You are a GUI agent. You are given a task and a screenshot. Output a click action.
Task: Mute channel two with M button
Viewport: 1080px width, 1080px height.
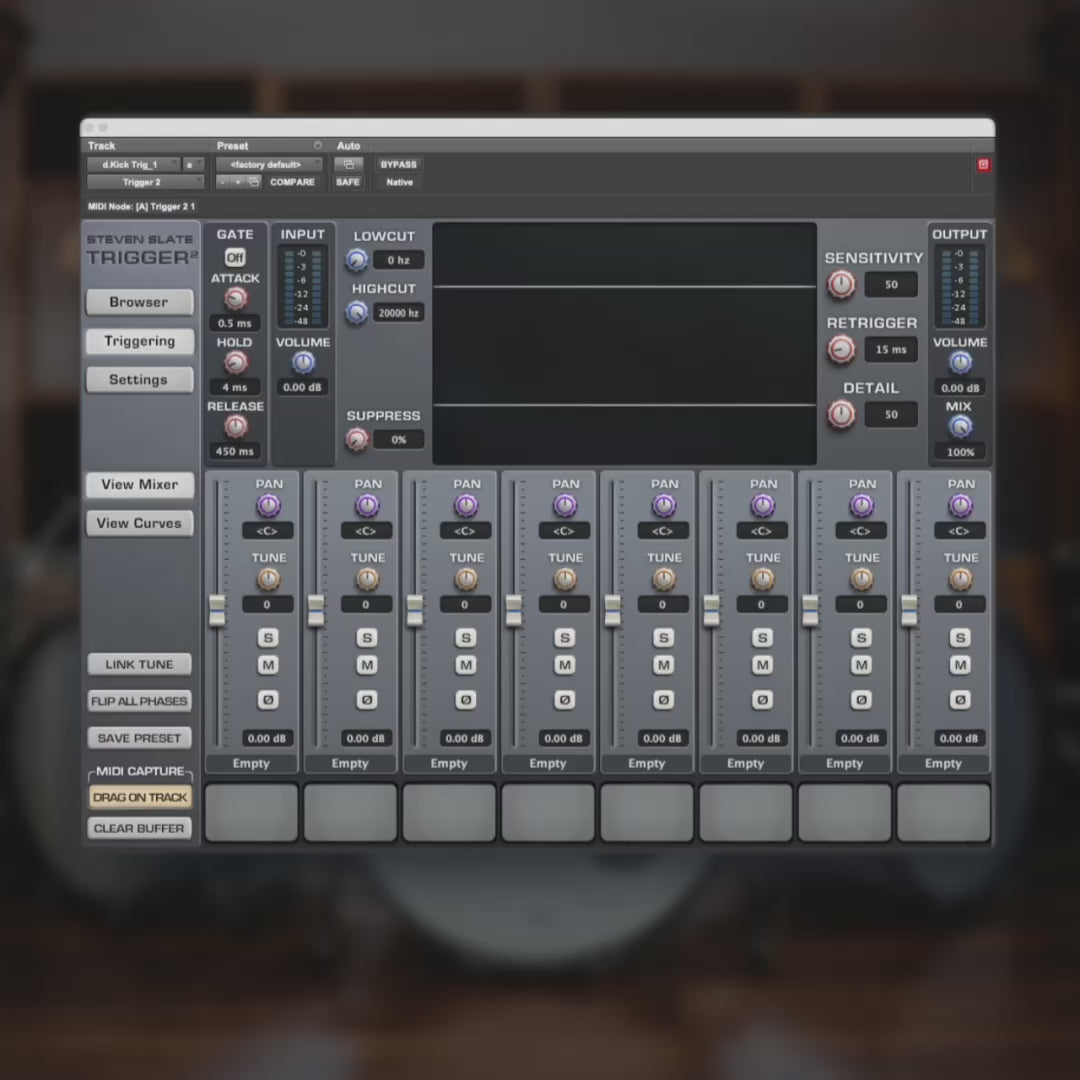pos(367,665)
